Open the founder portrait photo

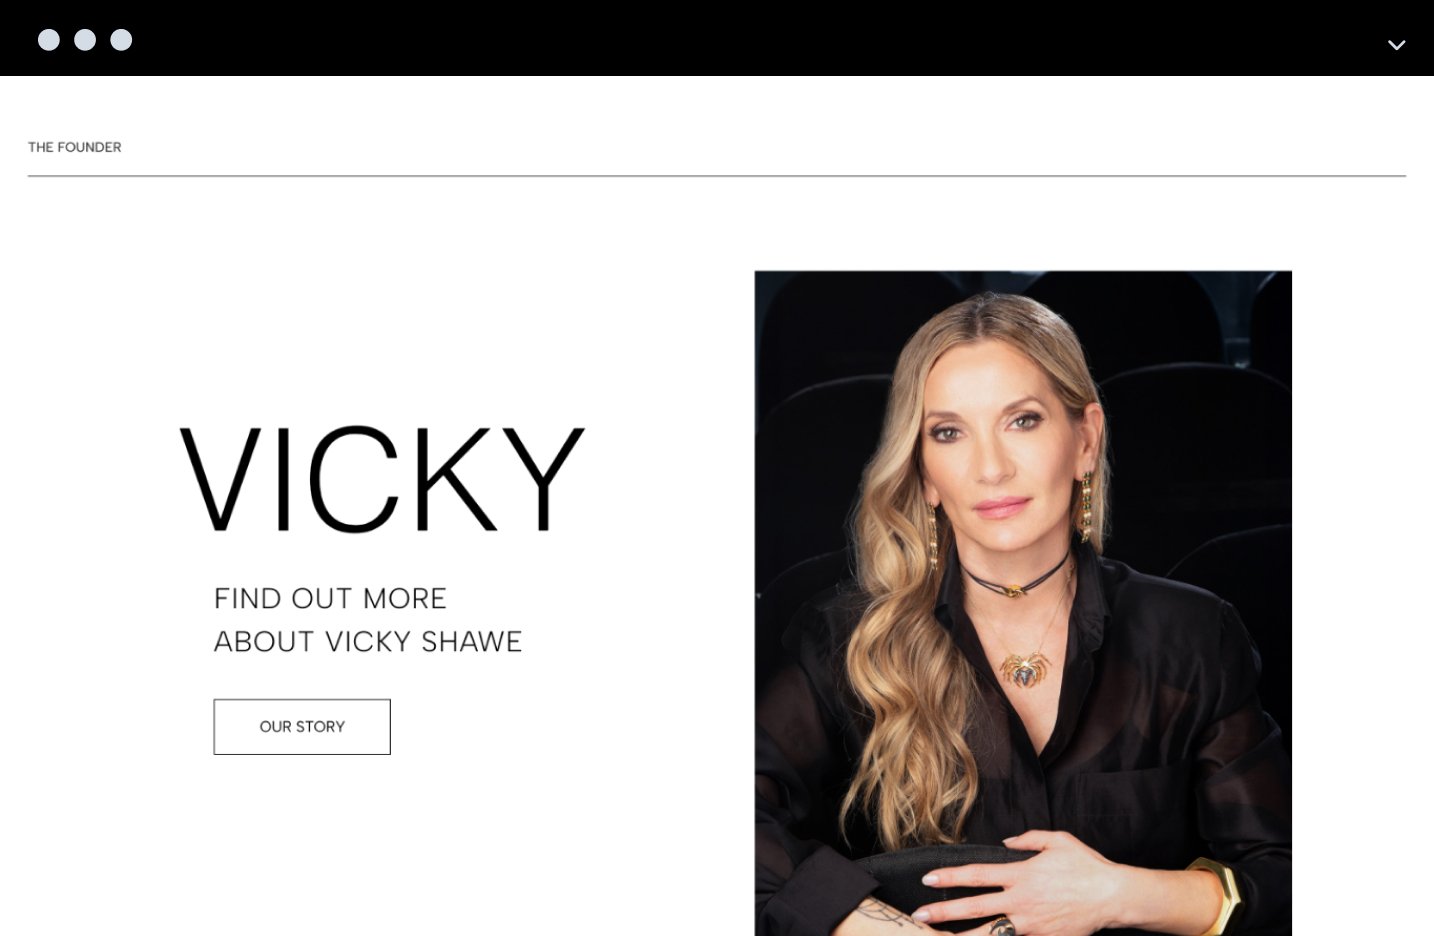point(1023,603)
